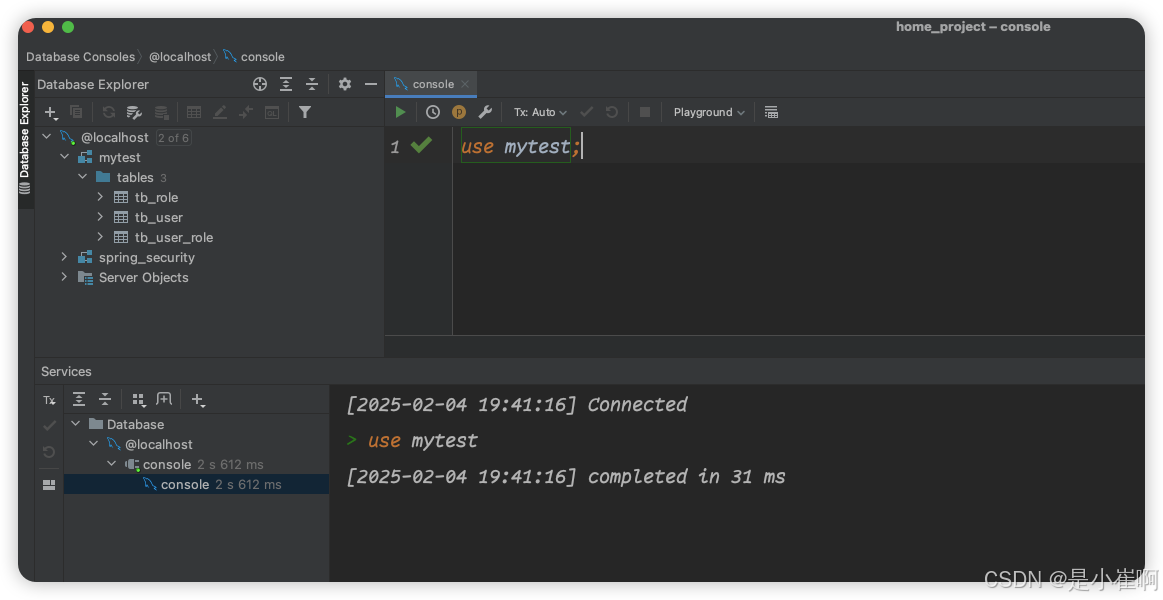Viewport: 1163px width, 600px height.
Task: Click the edit pencil icon in explorer toolbar
Action: tap(220, 112)
